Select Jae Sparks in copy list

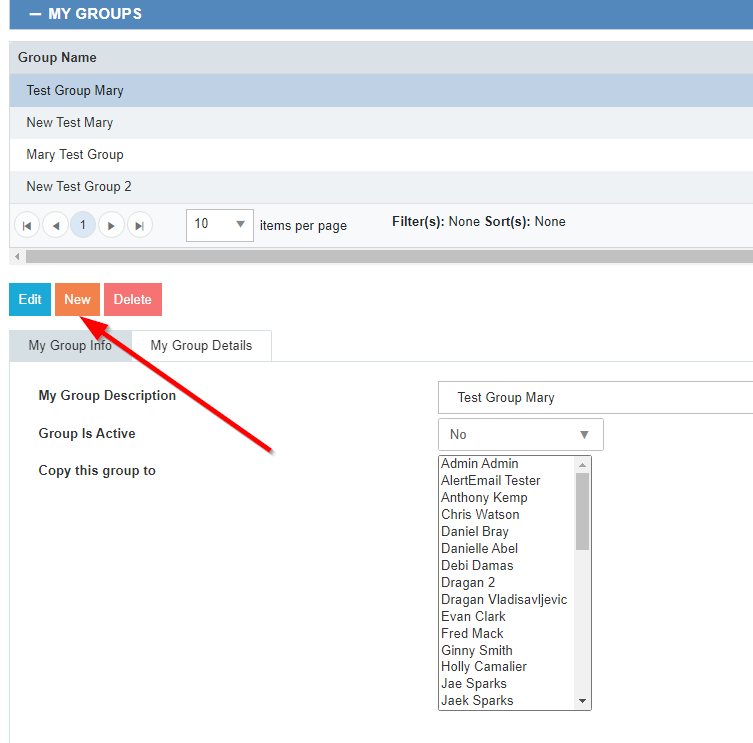507,683
